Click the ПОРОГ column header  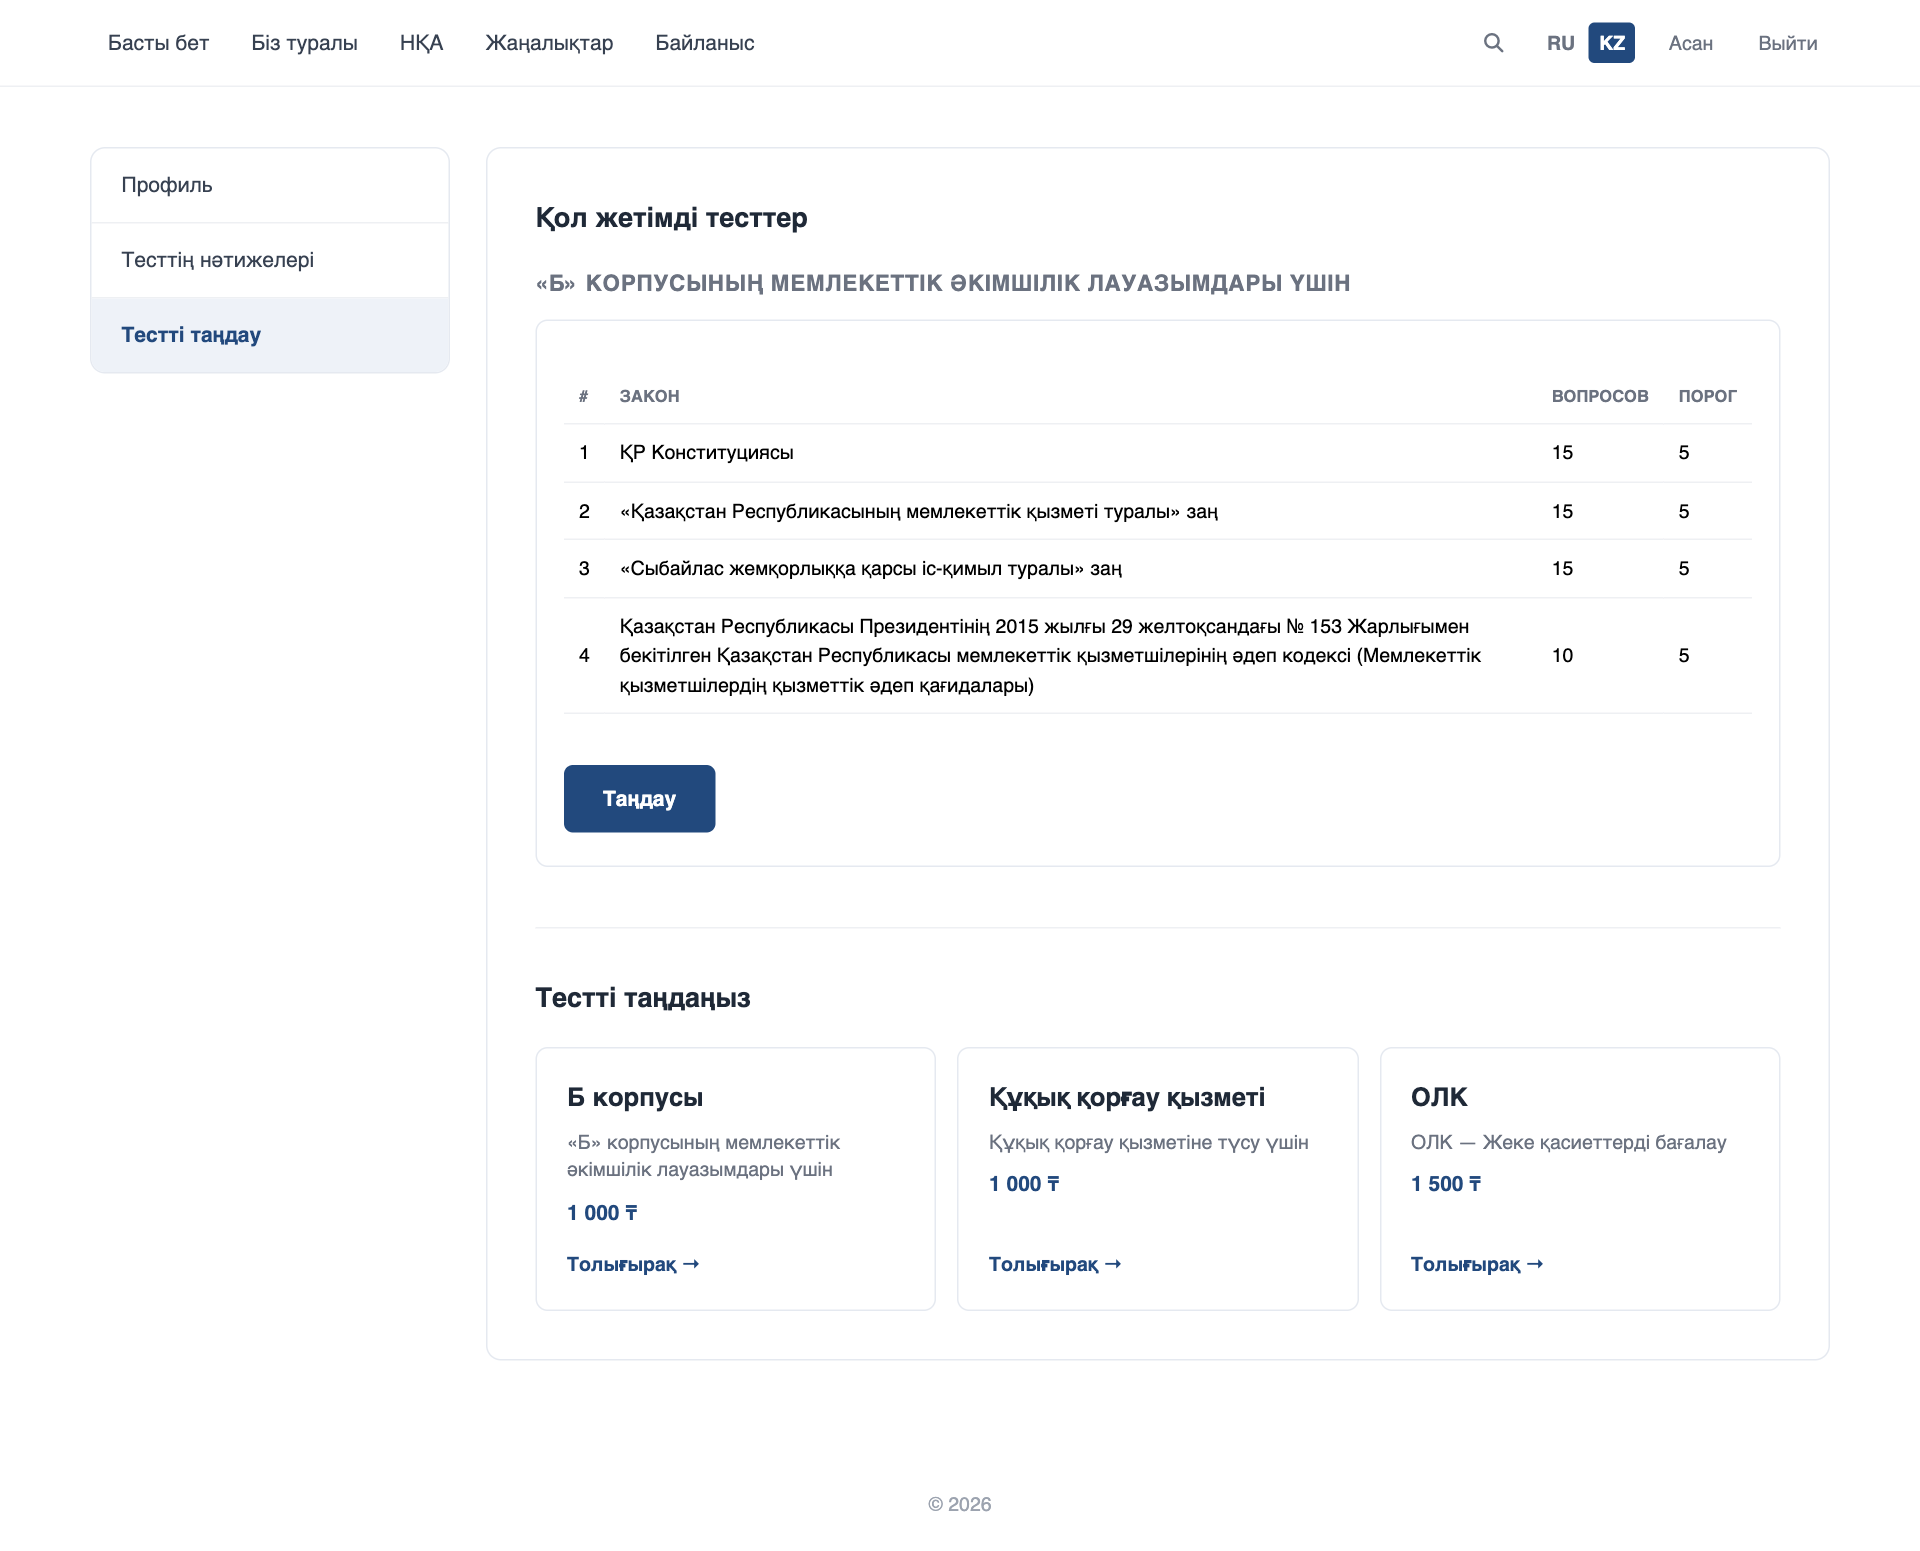pos(1707,396)
